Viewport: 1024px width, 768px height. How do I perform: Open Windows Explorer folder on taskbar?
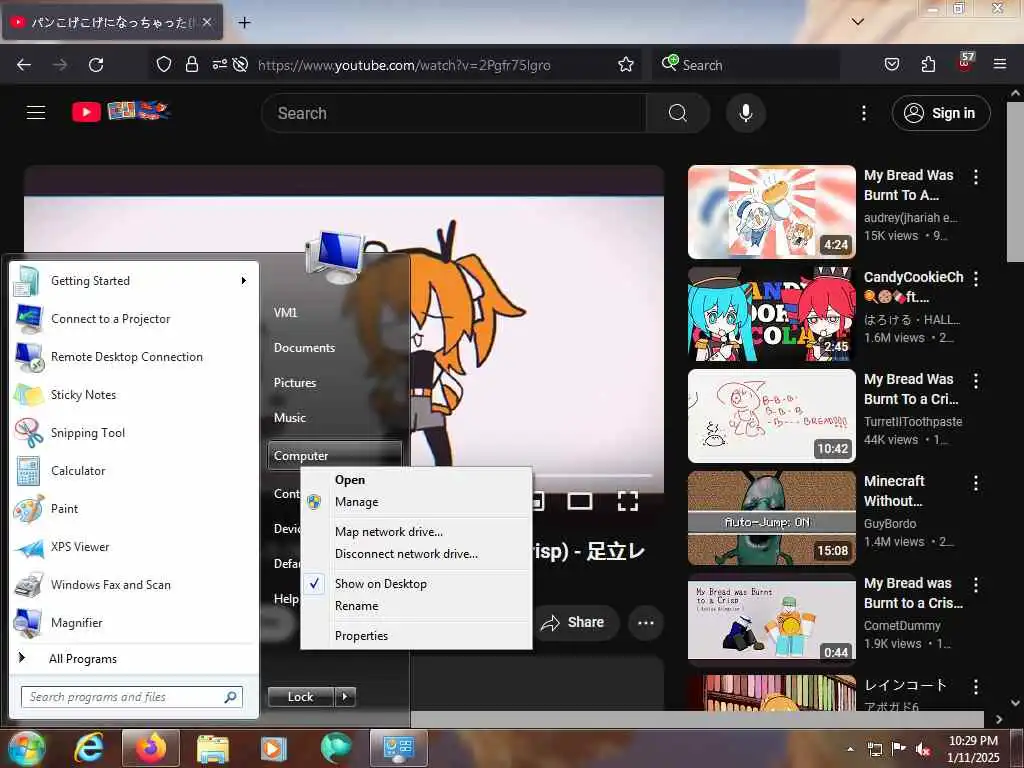[x=213, y=748]
